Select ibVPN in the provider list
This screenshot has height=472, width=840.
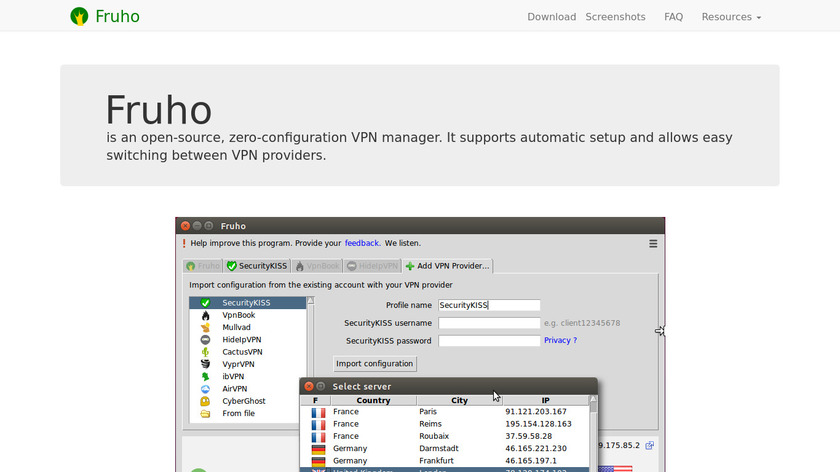[x=248, y=377]
